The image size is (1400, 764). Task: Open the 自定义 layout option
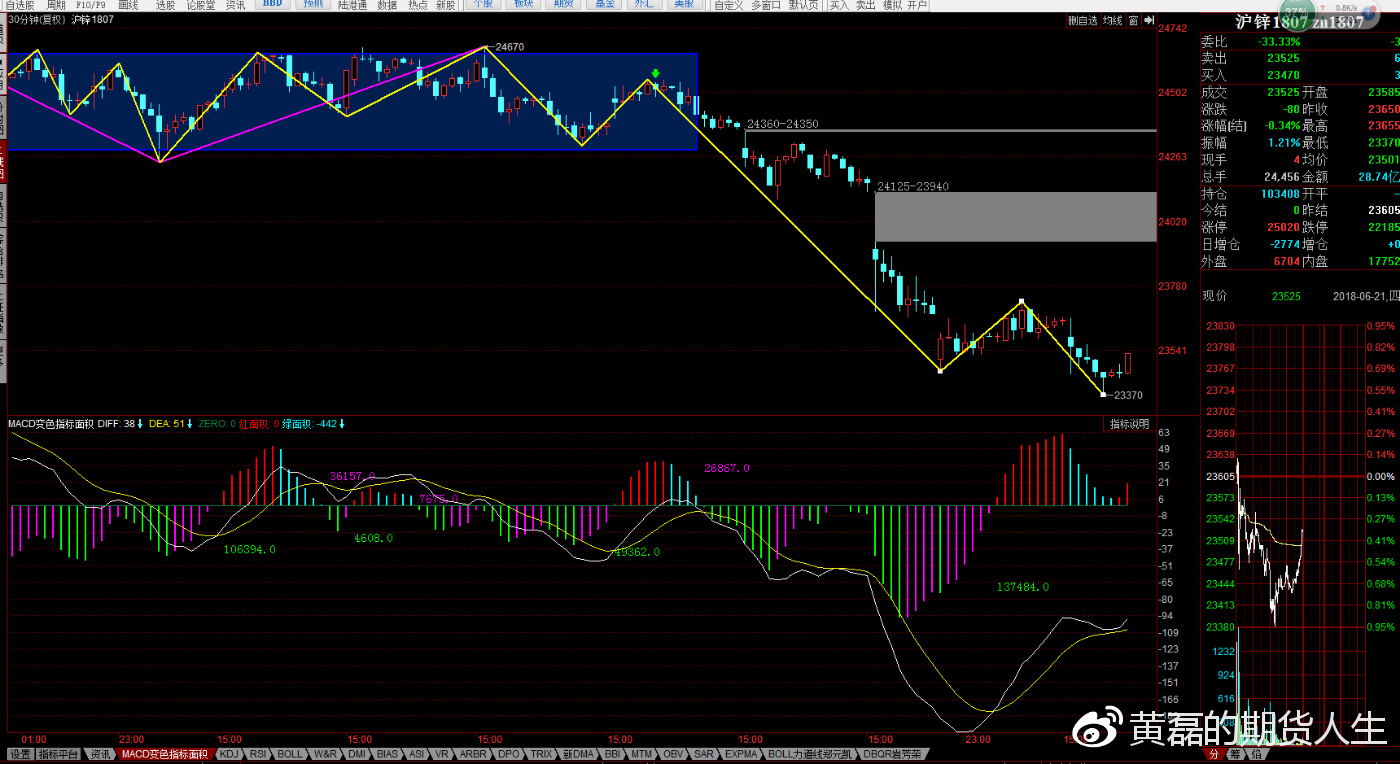click(x=728, y=5)
